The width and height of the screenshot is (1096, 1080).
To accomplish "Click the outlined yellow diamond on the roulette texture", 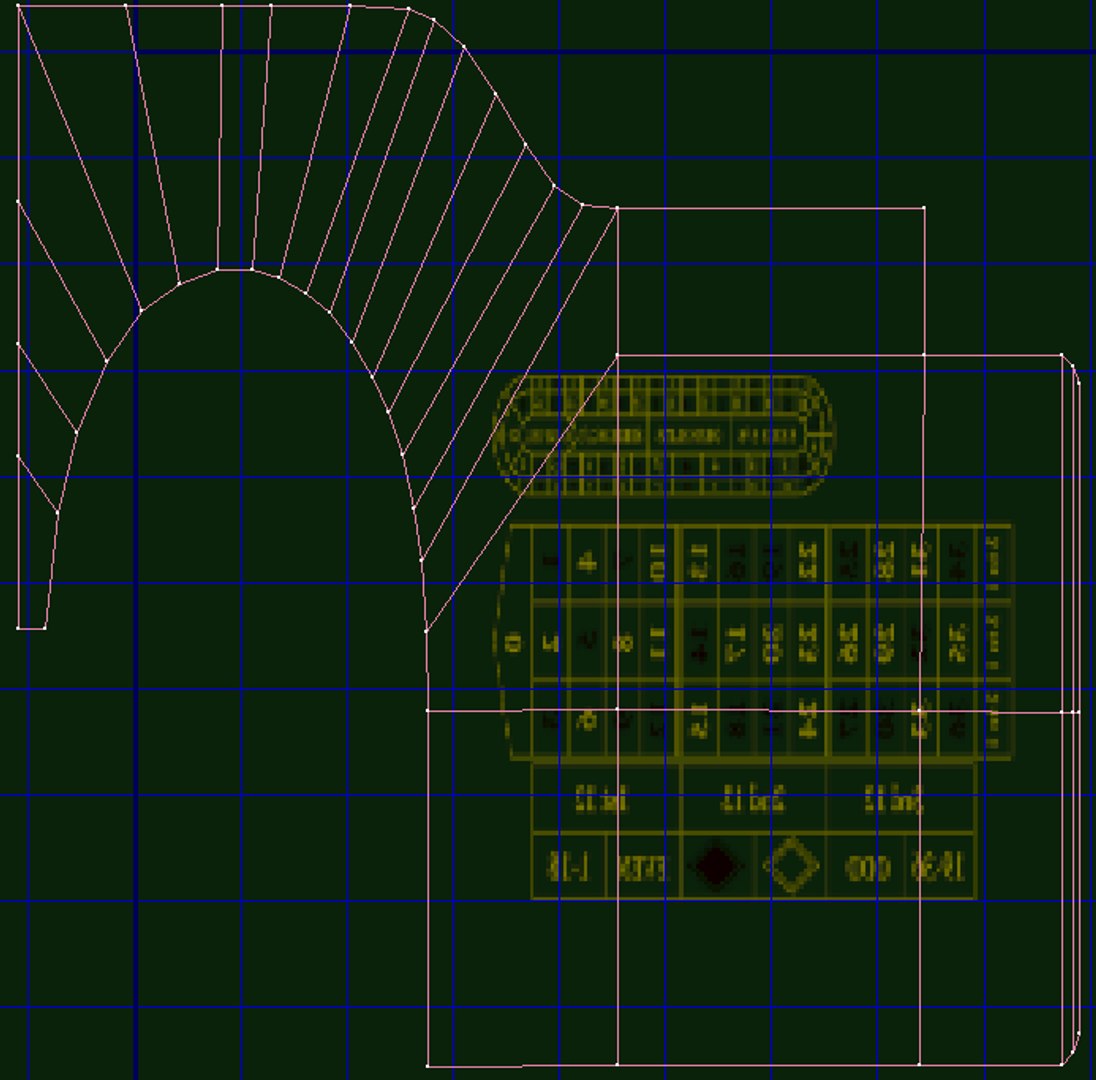I will pyautogui.click(x=791, y=865).
